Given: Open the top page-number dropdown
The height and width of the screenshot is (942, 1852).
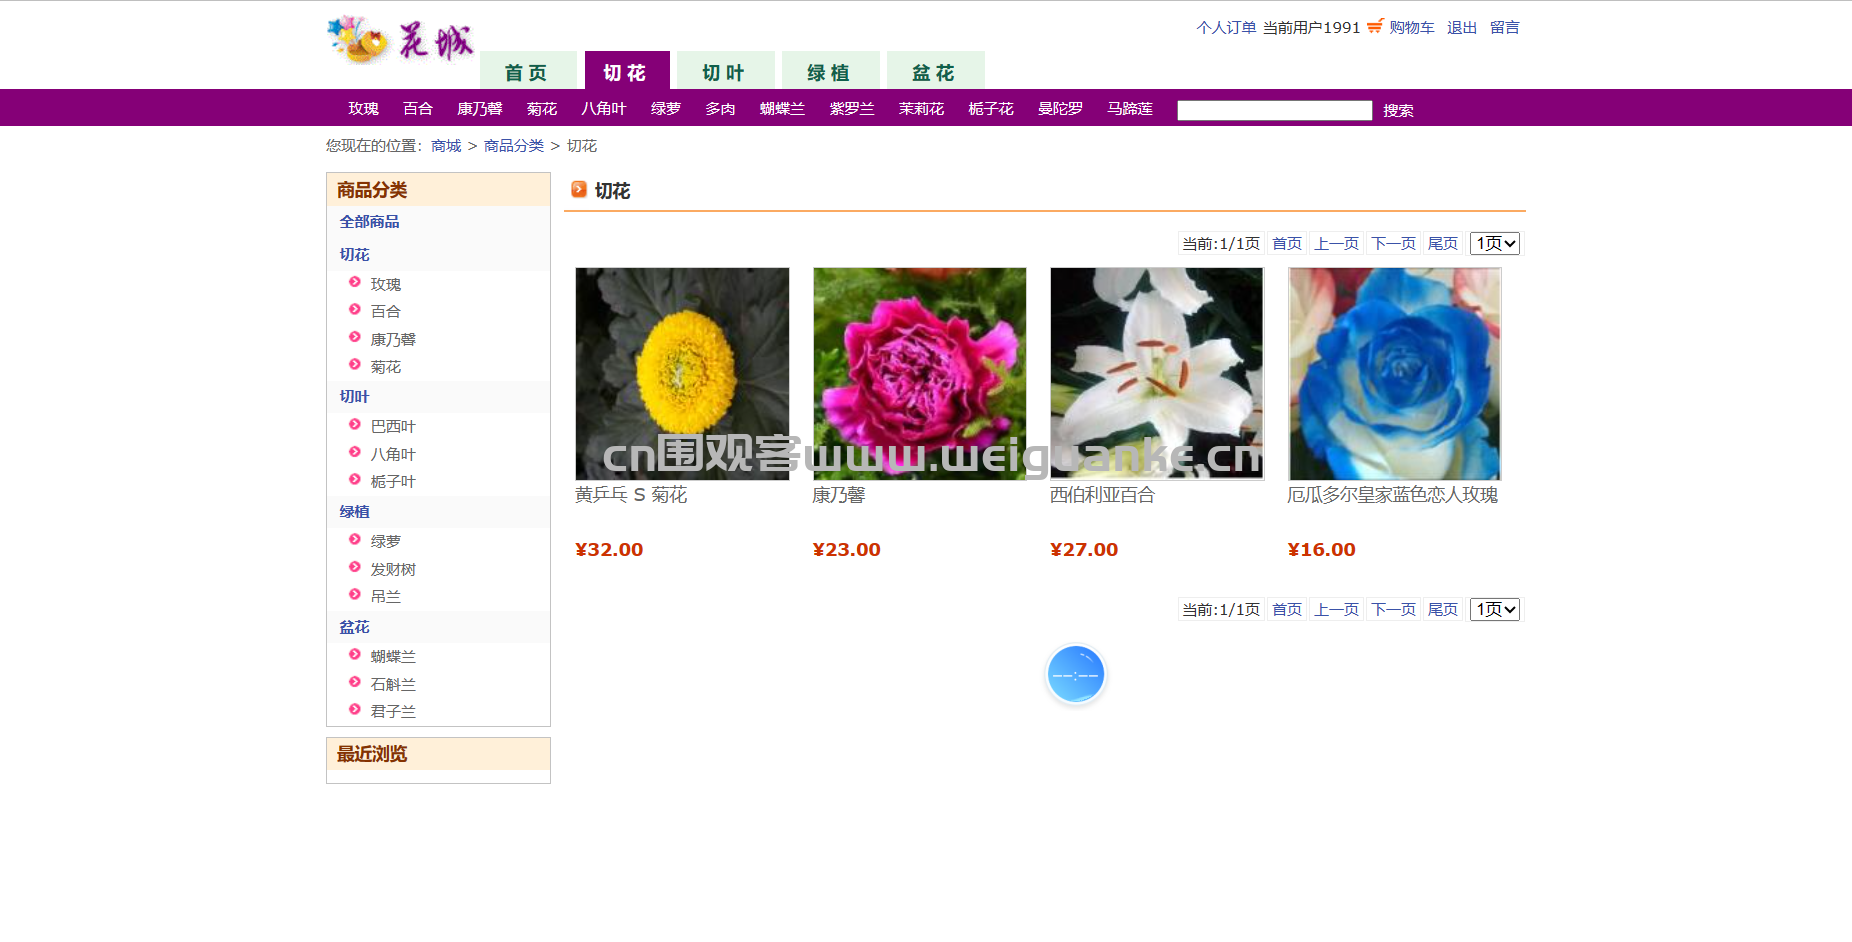Looking at the screenshot, I should (x=1495, y=243).
